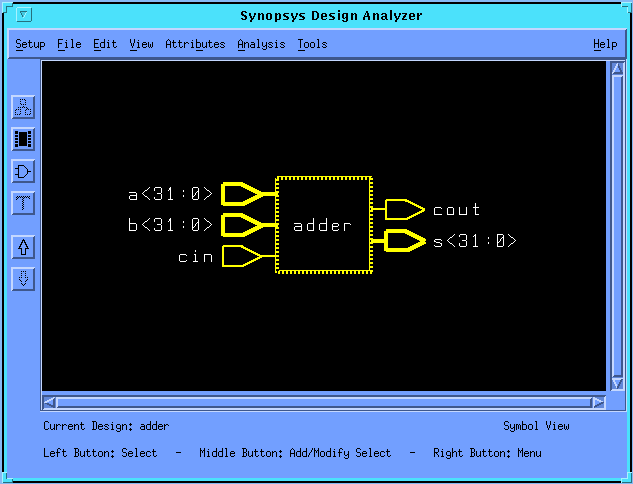Click the Synopsys Design Analyzer title bar
The height and width of the screenshot is (484, 633).
point(331,15)
